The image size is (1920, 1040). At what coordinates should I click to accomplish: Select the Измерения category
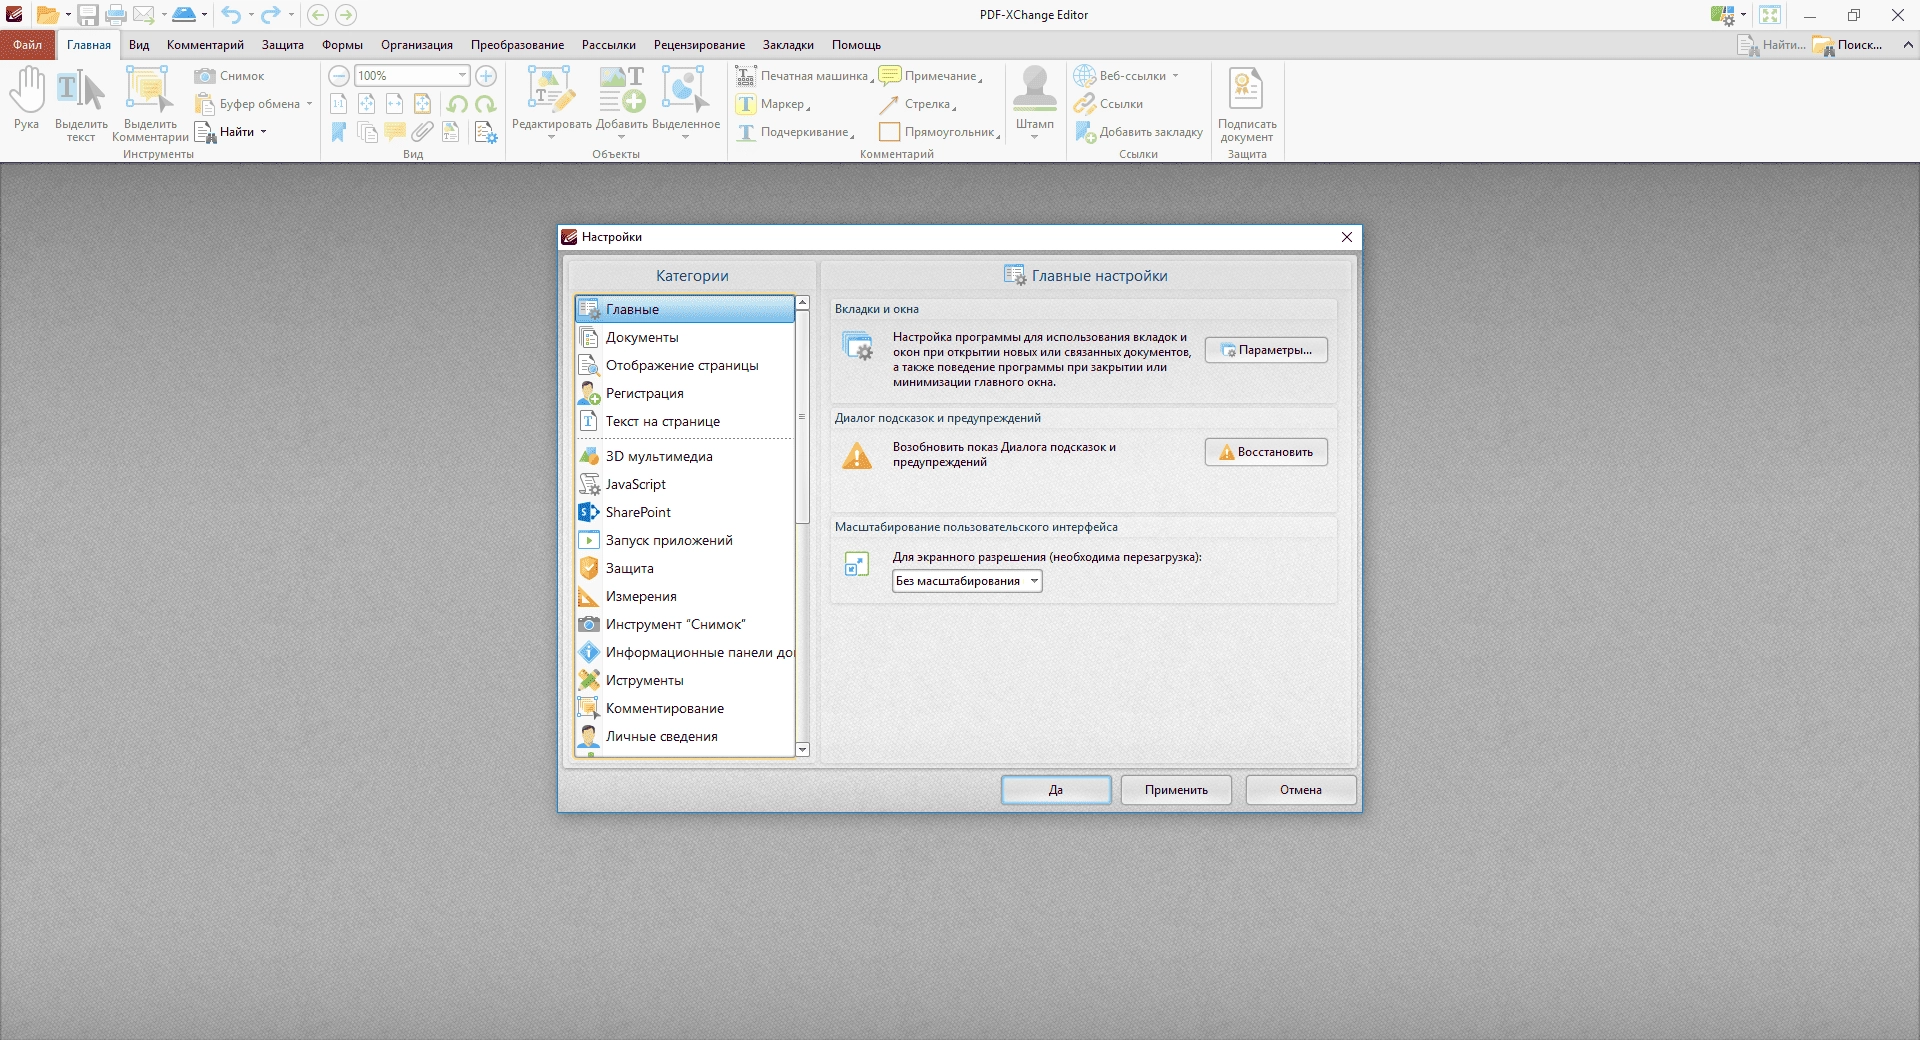(x=685, y=596)
